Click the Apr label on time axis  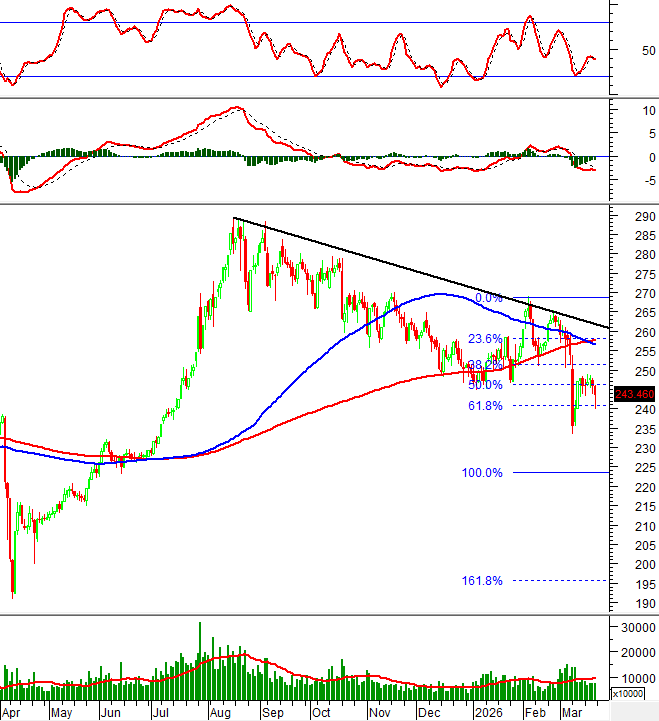coord(13,713)
